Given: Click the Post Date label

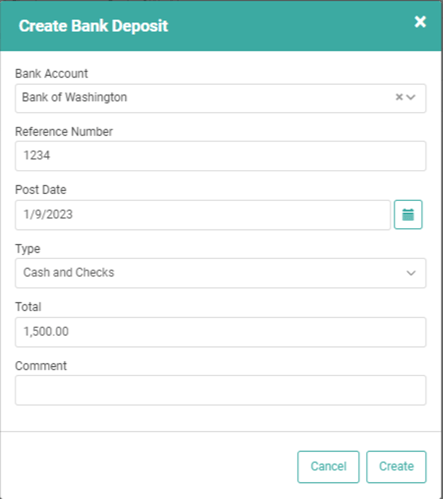Looking at the screenshot, I should click(41, 190).
